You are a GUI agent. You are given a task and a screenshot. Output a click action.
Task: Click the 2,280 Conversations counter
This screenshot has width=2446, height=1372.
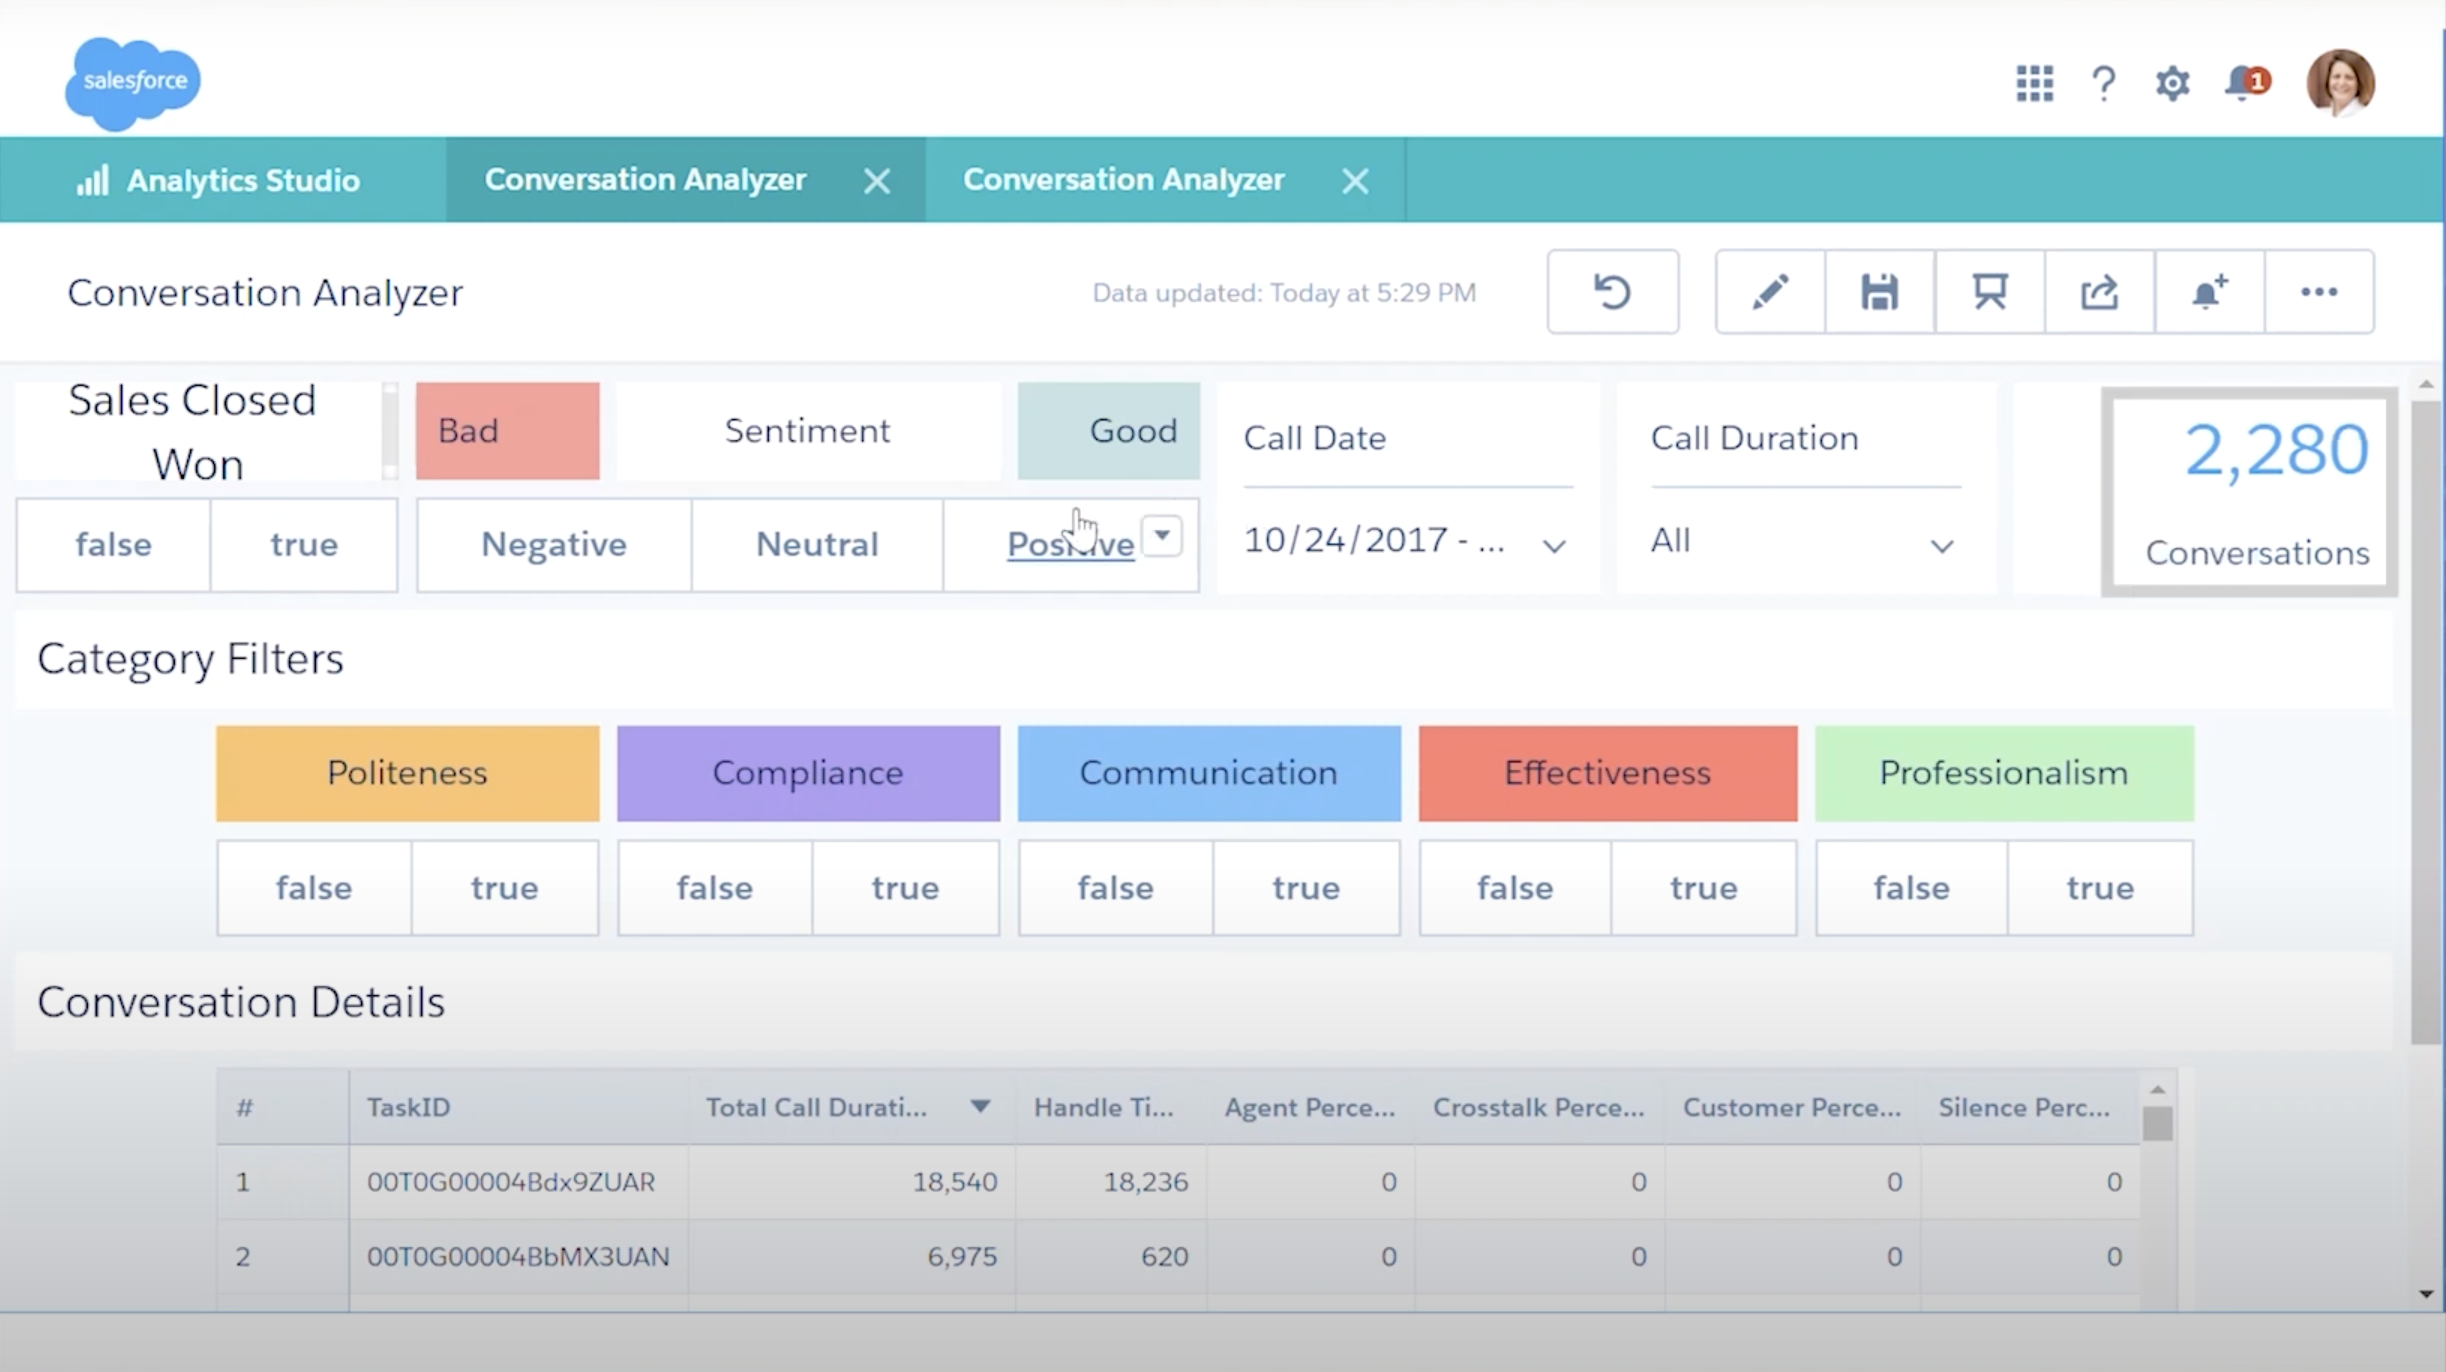(x=2250, y=492)
